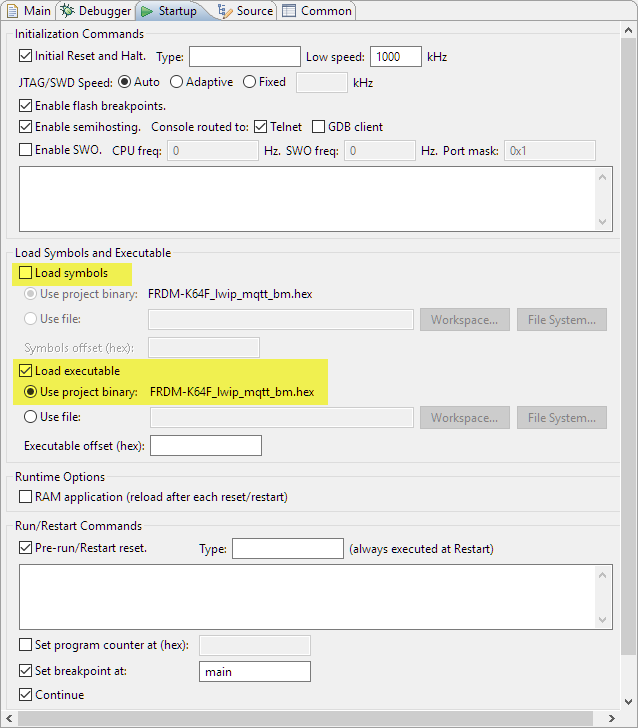Enable the SWO checkbox
The image size is (638, 728).
click(x=26, y=150)
